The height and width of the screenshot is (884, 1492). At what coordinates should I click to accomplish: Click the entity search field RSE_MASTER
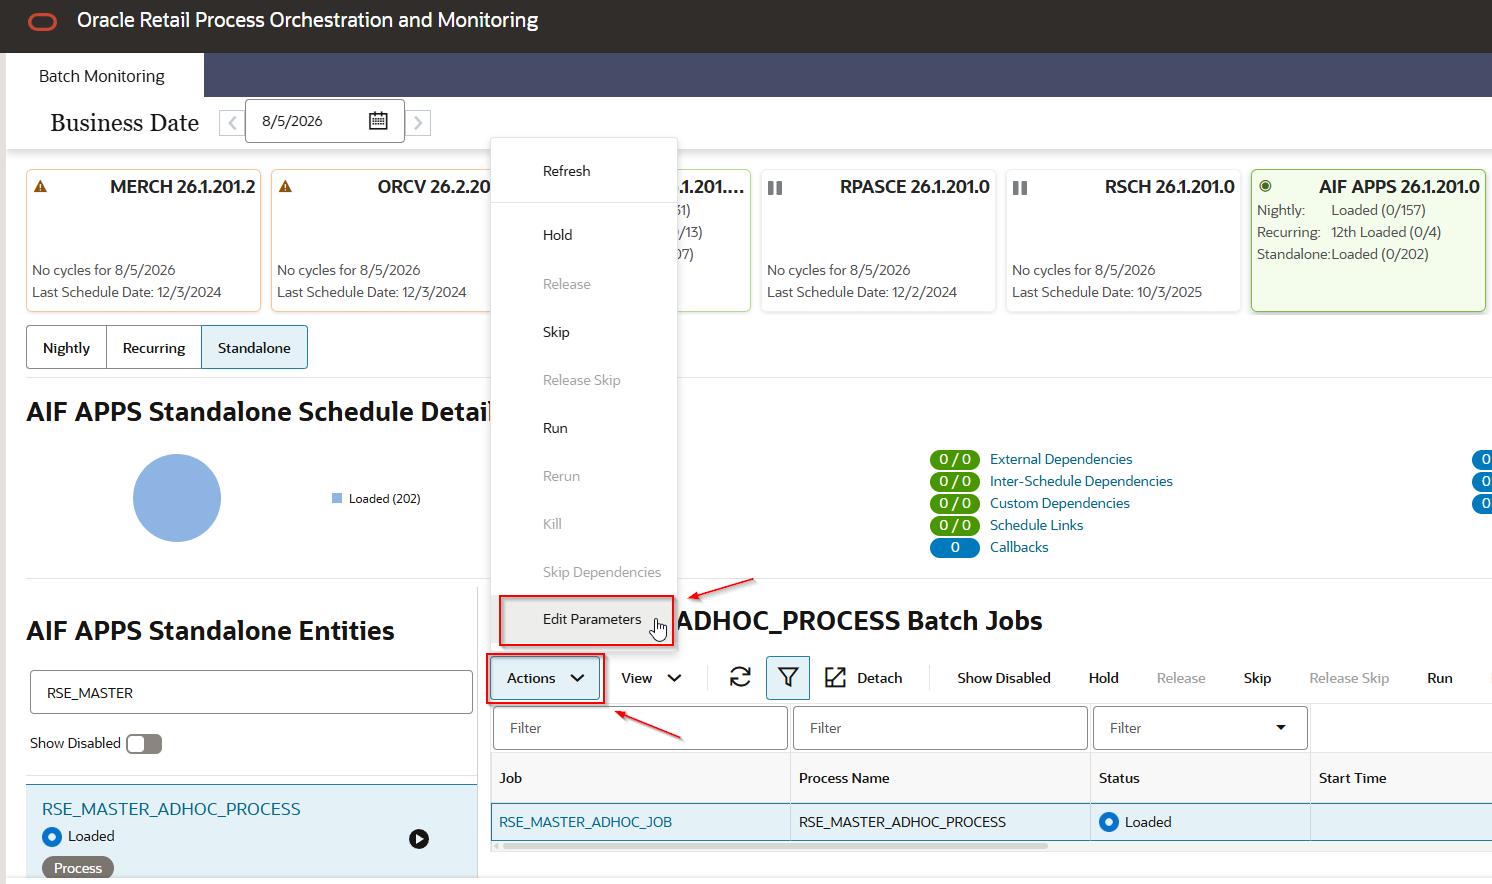(x=251, y=692)
